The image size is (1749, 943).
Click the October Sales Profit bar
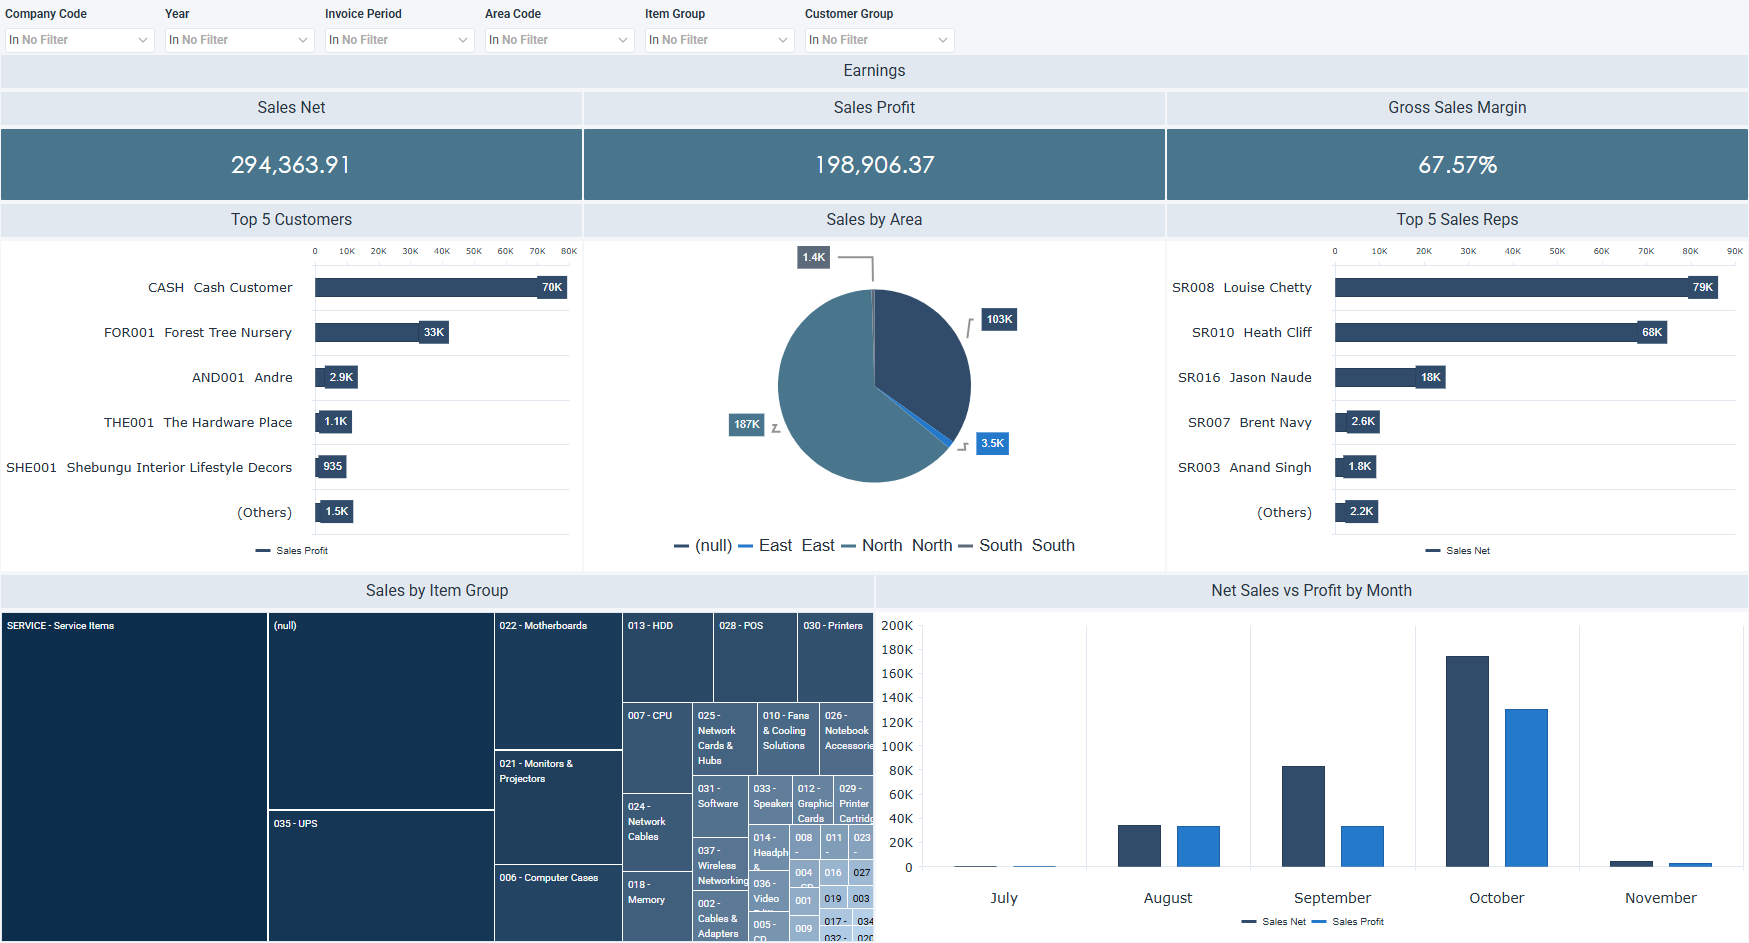click(1526, 788)
